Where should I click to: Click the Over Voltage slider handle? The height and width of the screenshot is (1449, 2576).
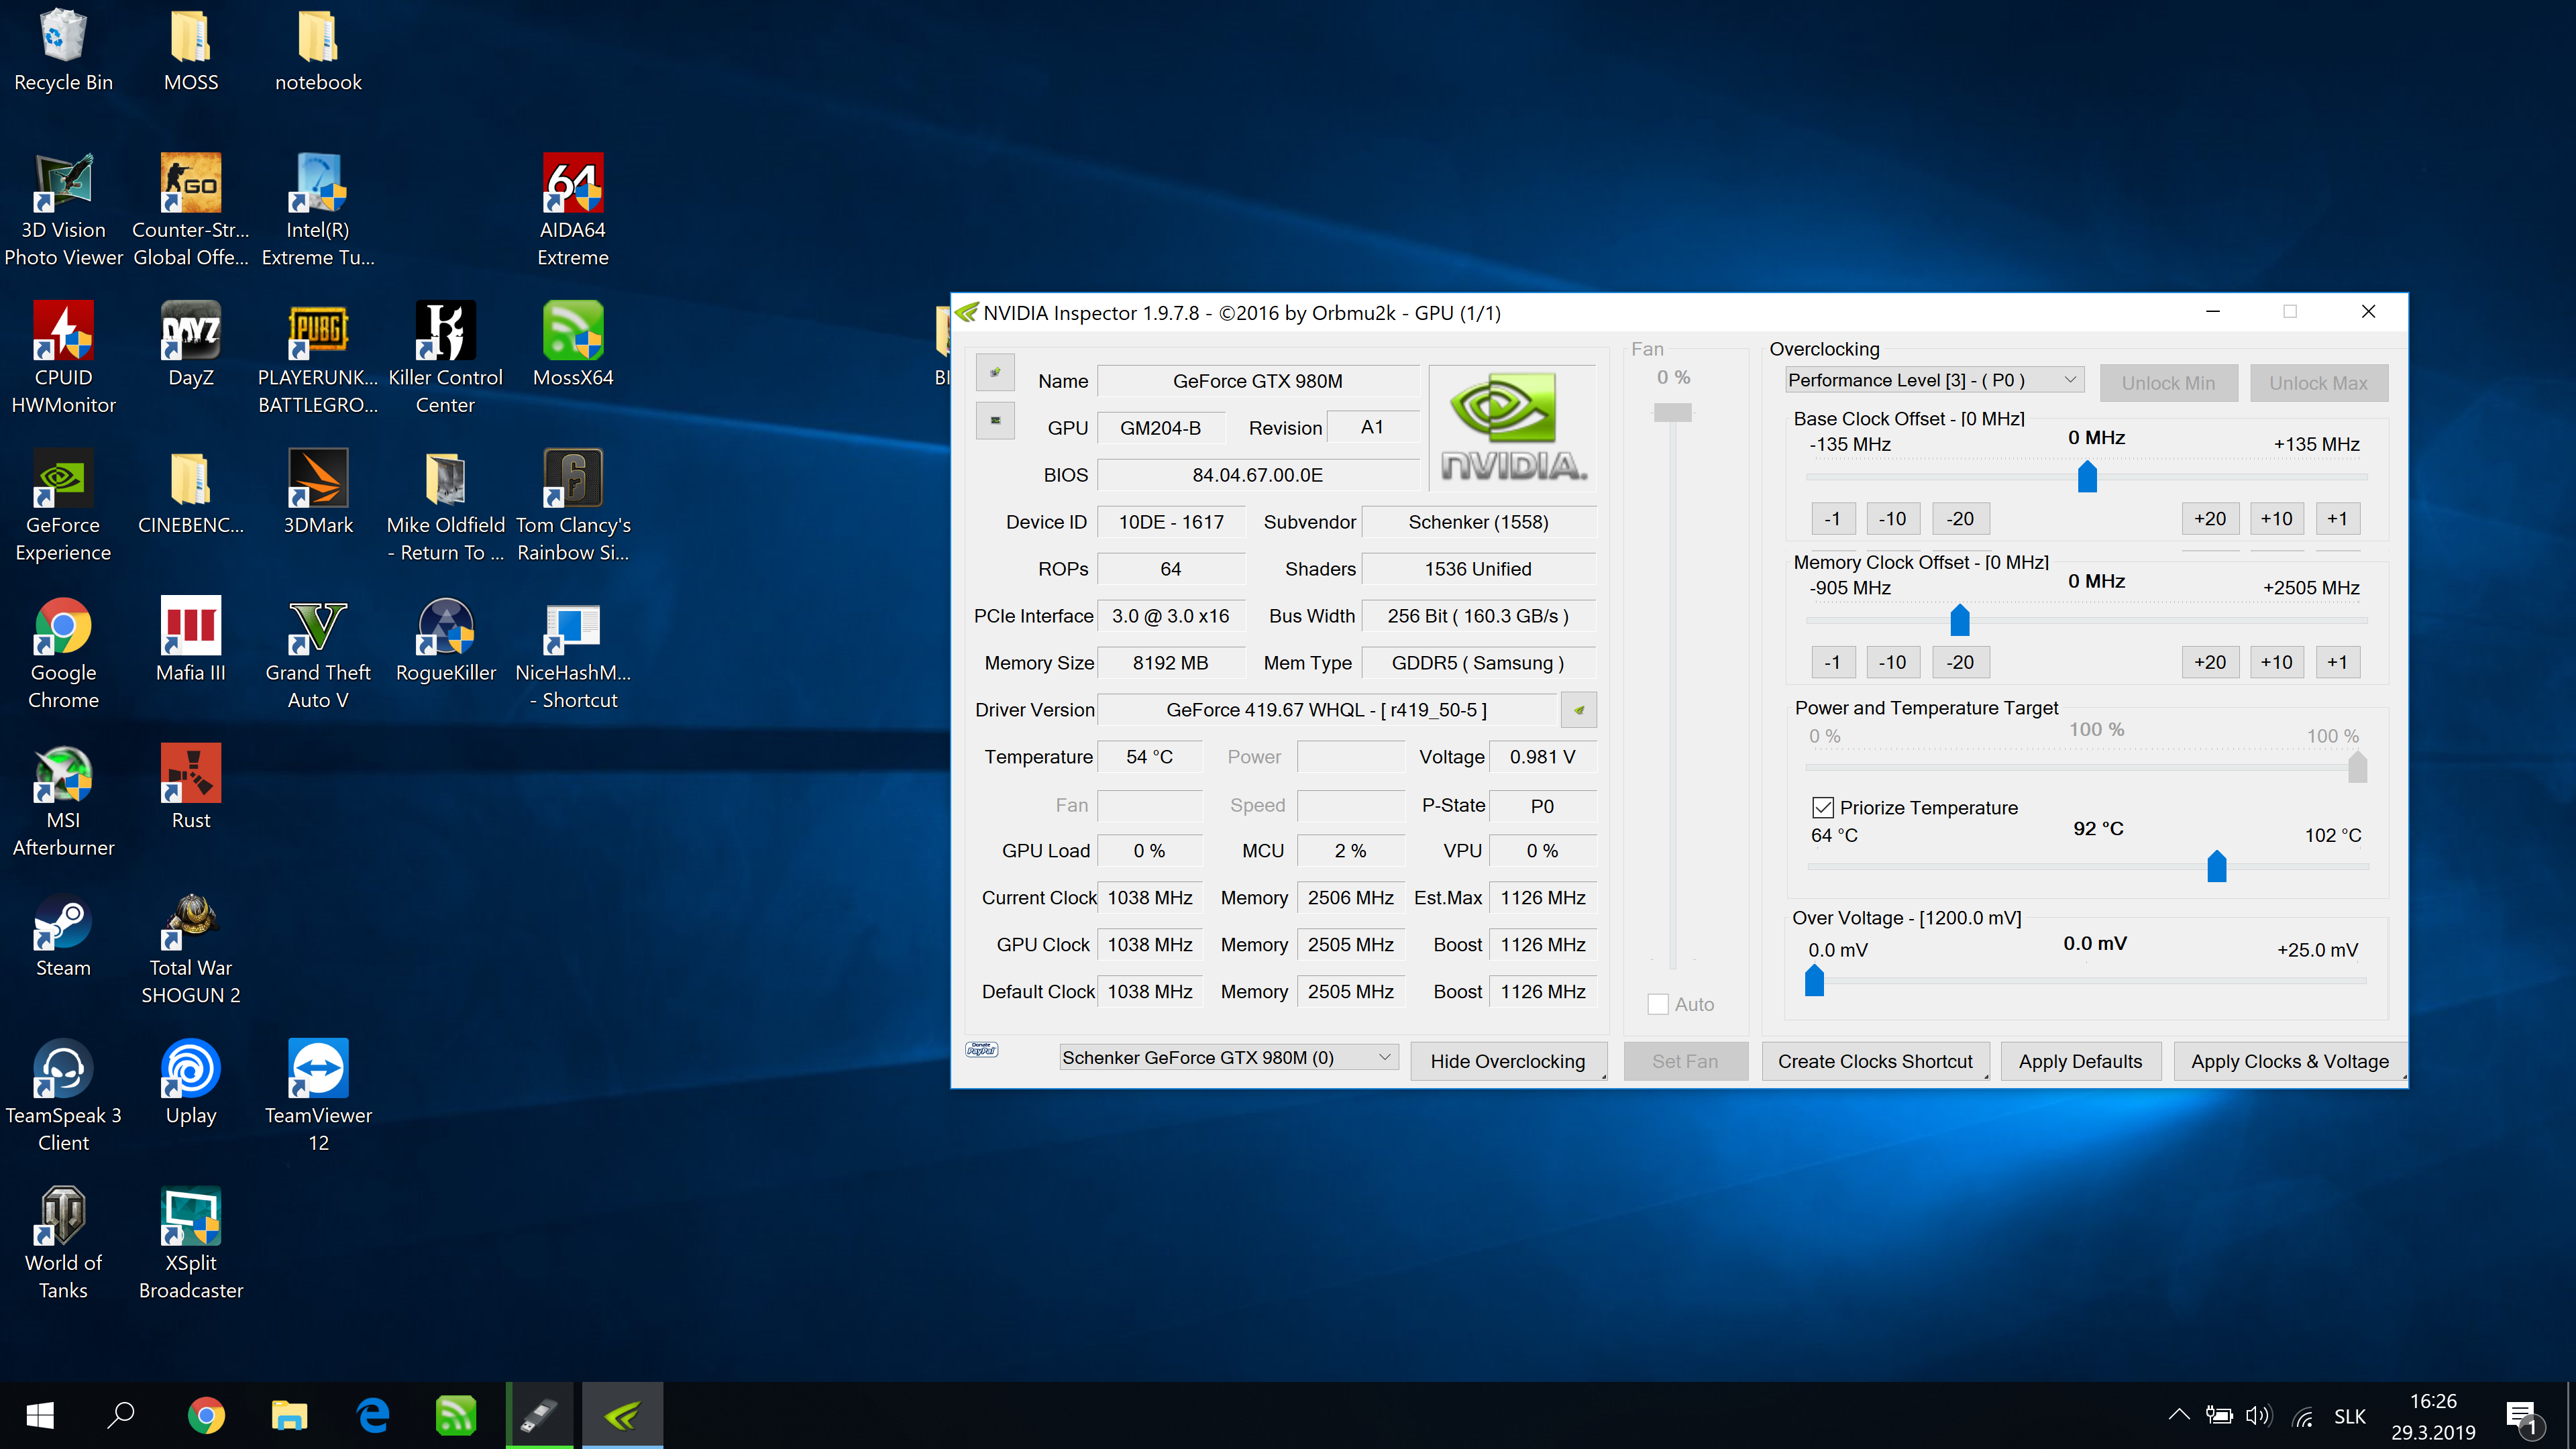[x=1814, y=980]
